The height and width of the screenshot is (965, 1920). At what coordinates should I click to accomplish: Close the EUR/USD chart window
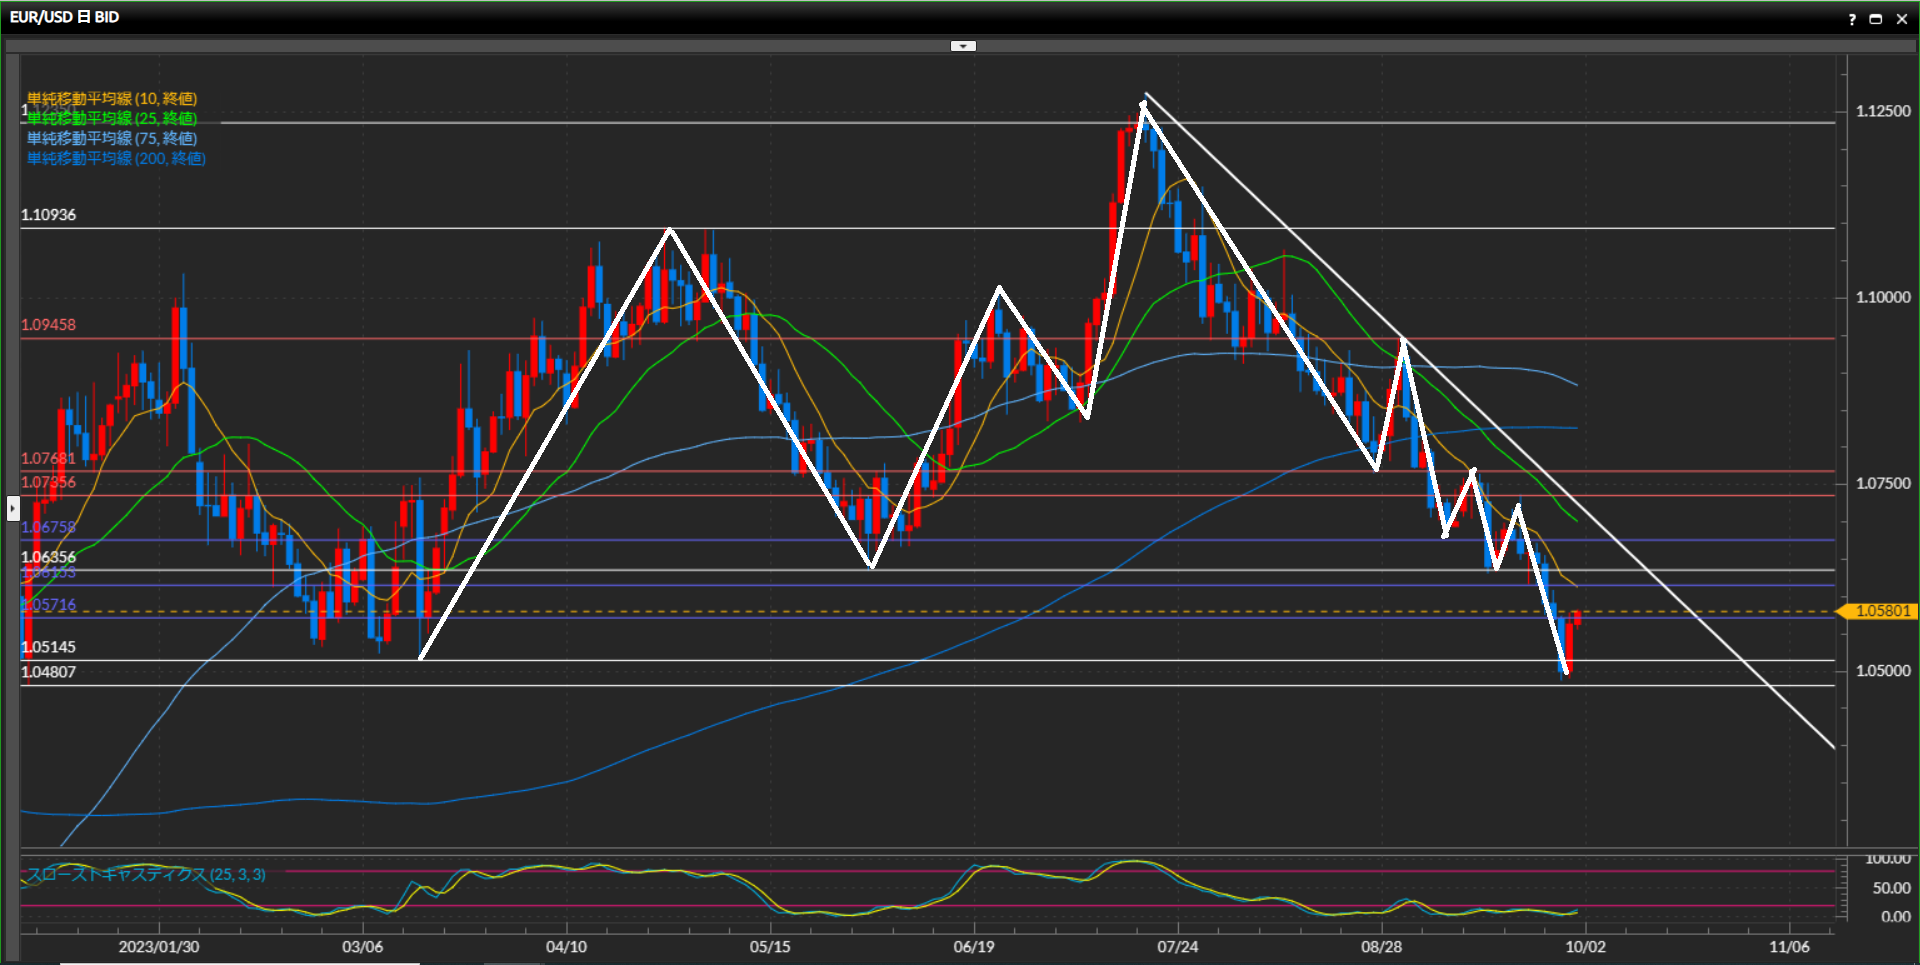coord(1902,19)
